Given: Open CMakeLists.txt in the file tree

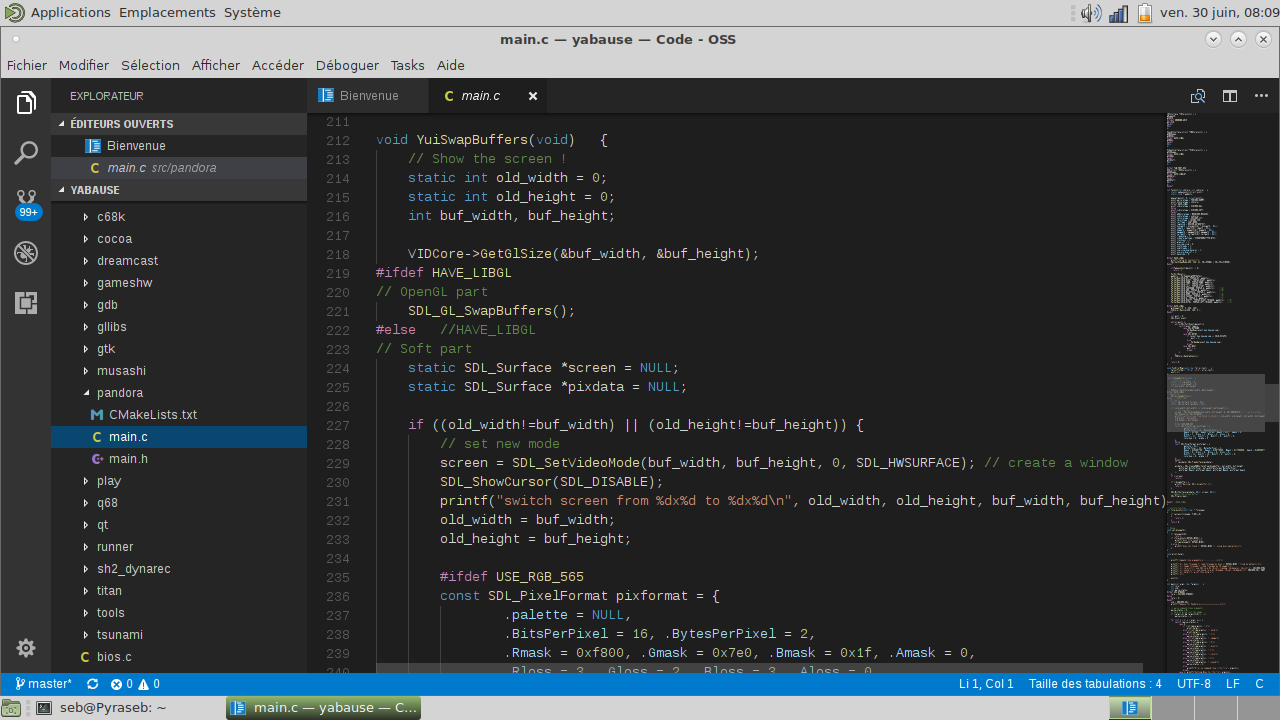Looking at the screenshot, I should pyautogui.click(x=152, y=415).
